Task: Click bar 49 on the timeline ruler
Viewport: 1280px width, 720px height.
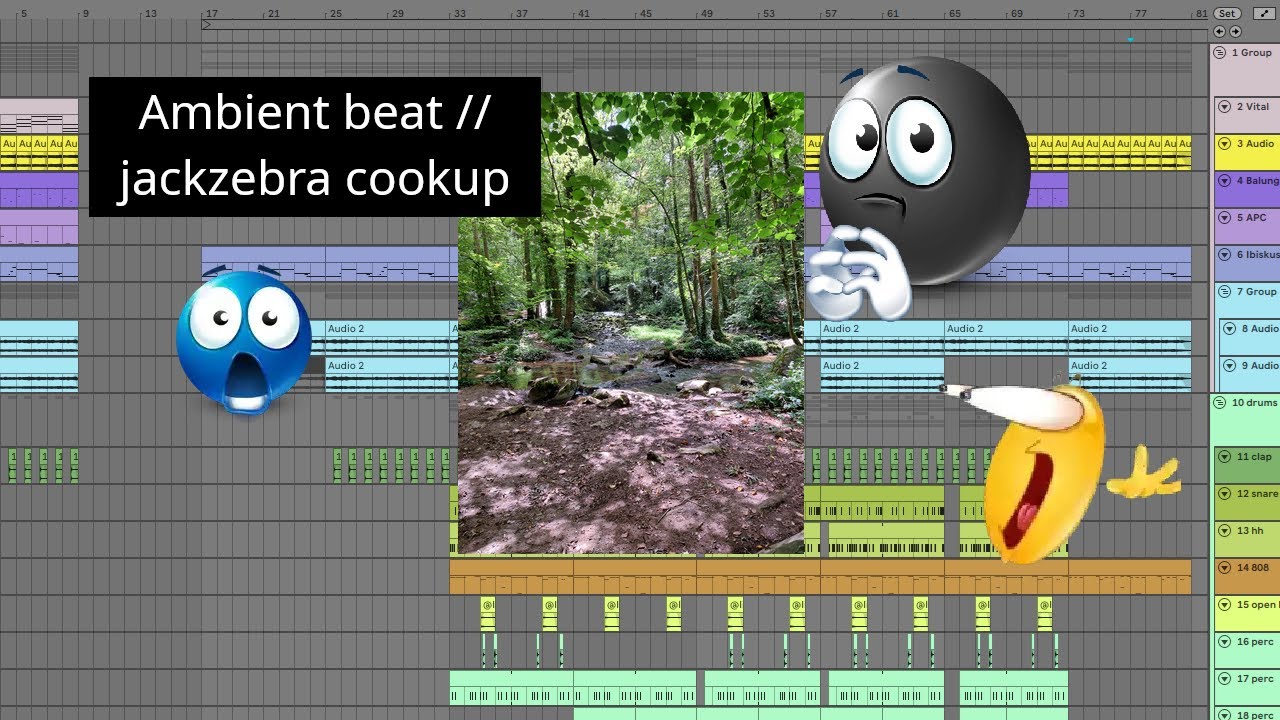Action: click(707, 14)
